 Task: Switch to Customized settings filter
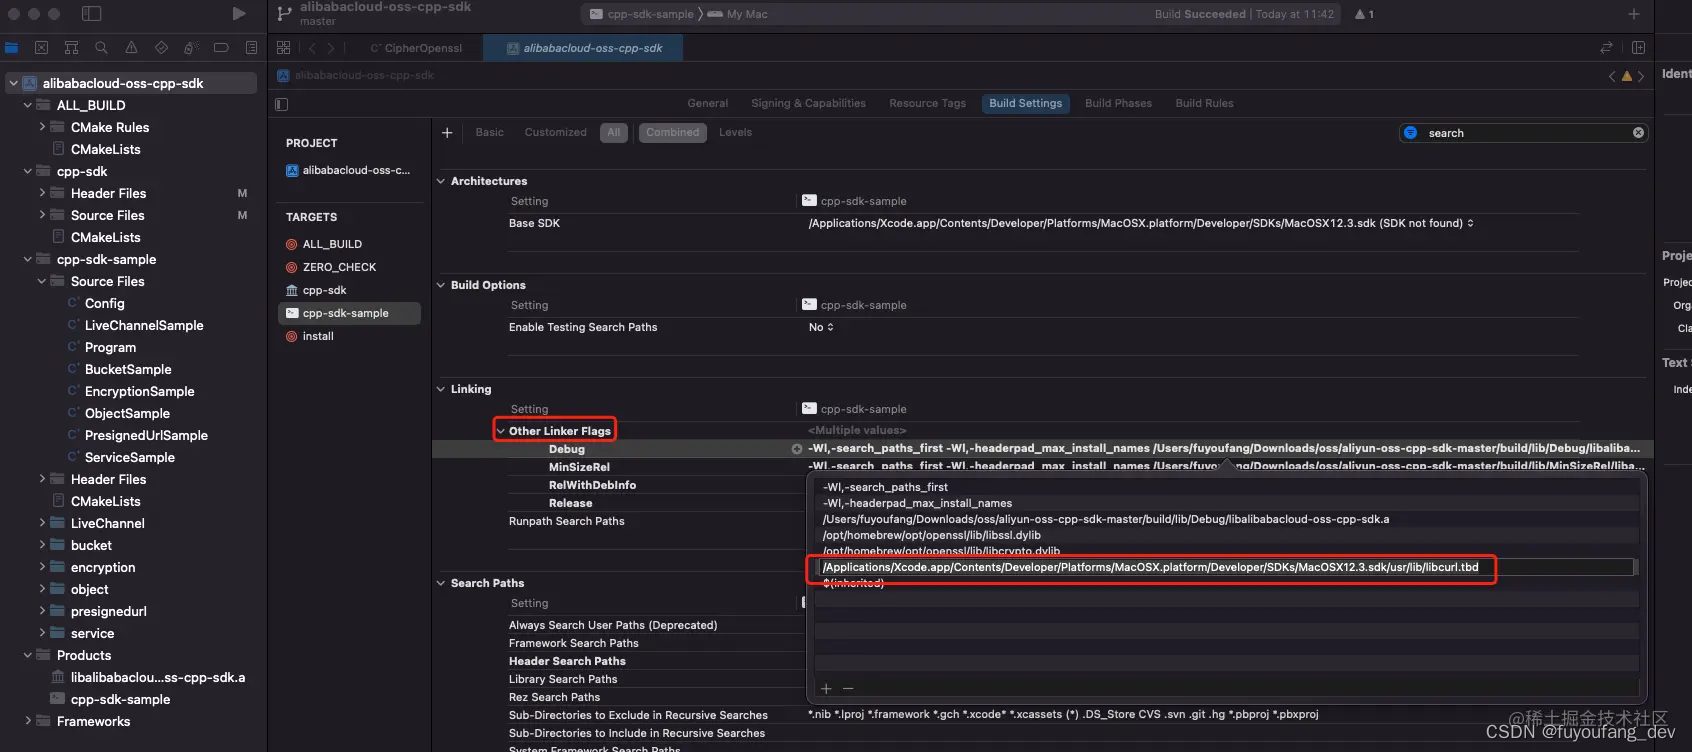[556, 132]
